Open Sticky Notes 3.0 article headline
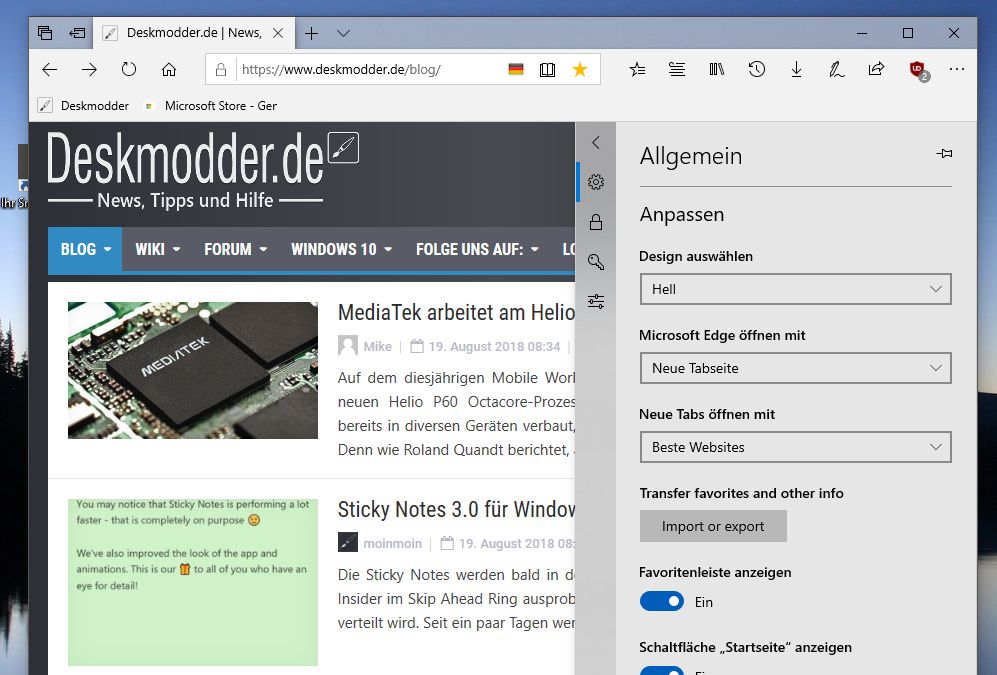 (x=456, y=509)
